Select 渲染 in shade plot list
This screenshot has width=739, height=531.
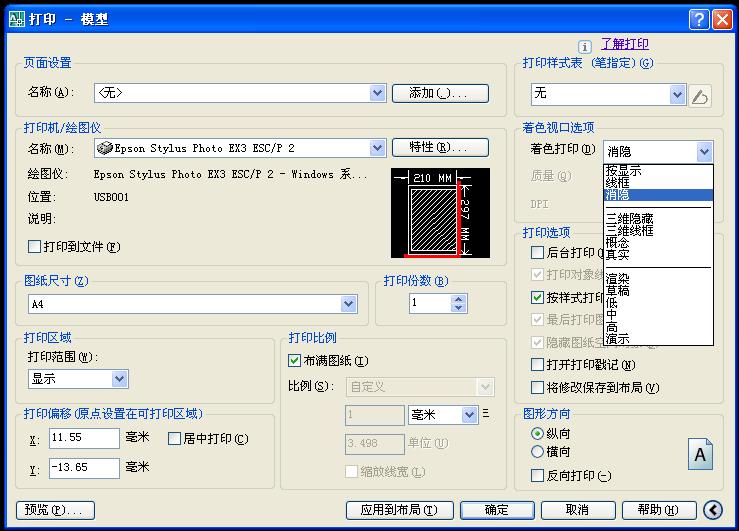[x=658, y=279]
